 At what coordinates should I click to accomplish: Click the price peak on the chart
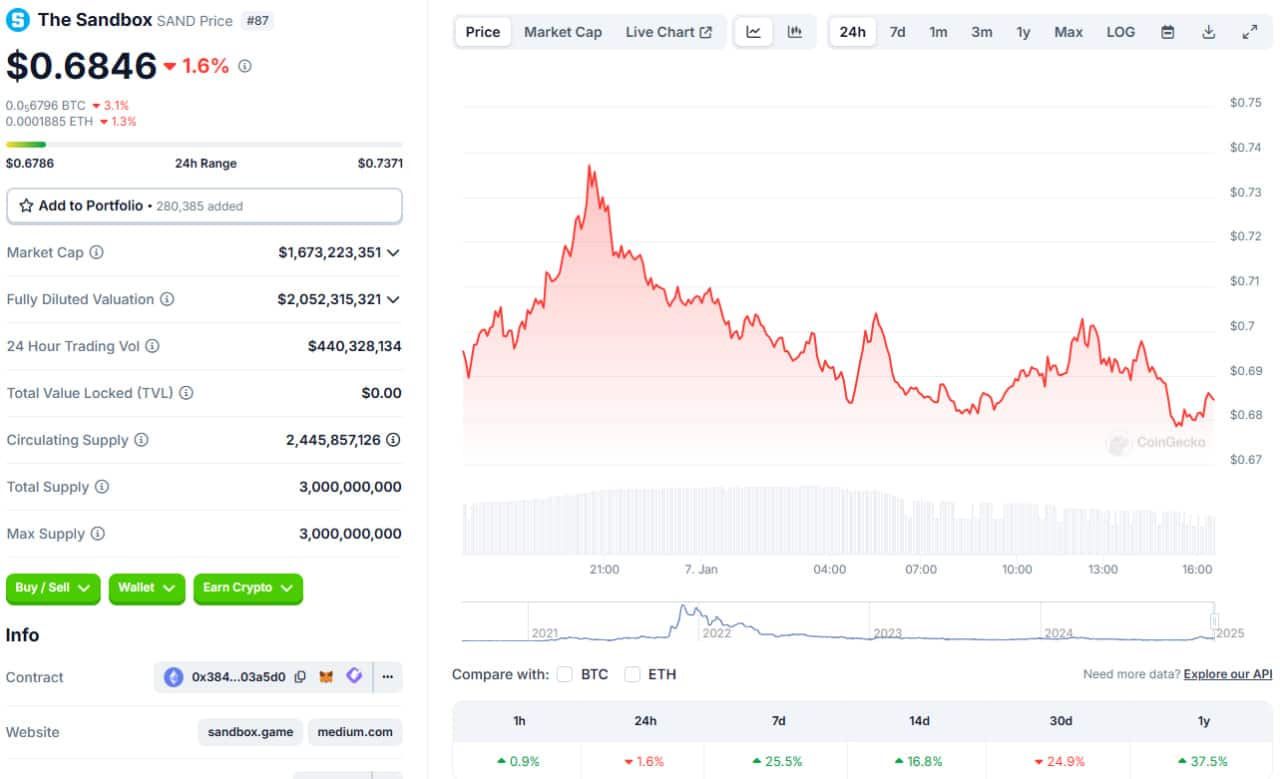click(x=590, y=166)
